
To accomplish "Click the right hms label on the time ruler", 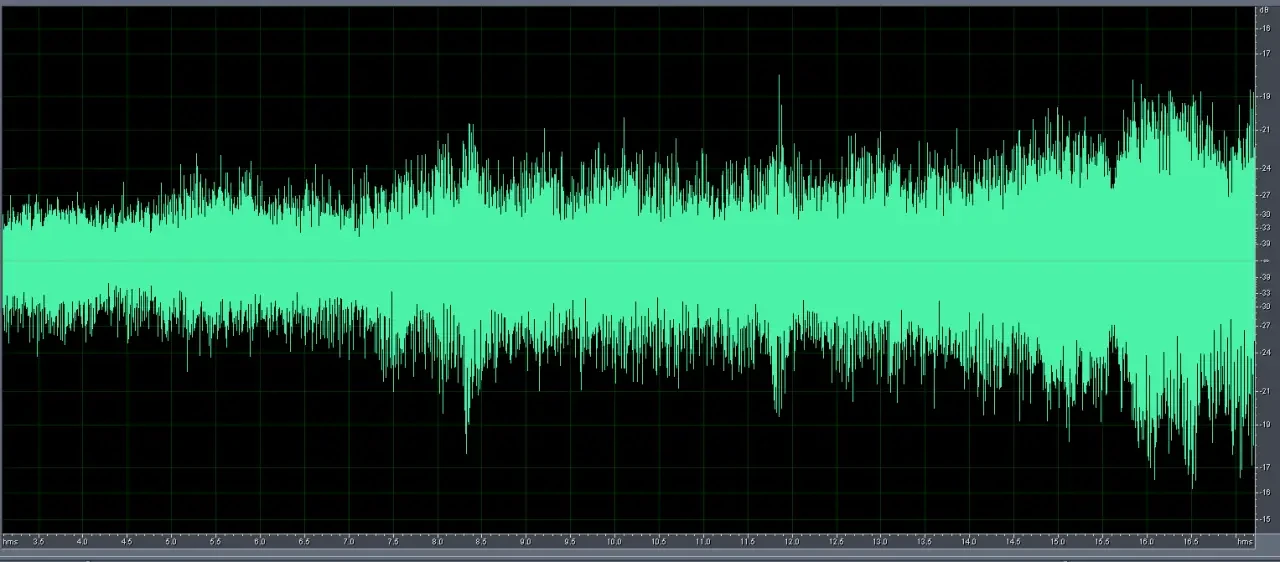I will (1244, 541).
